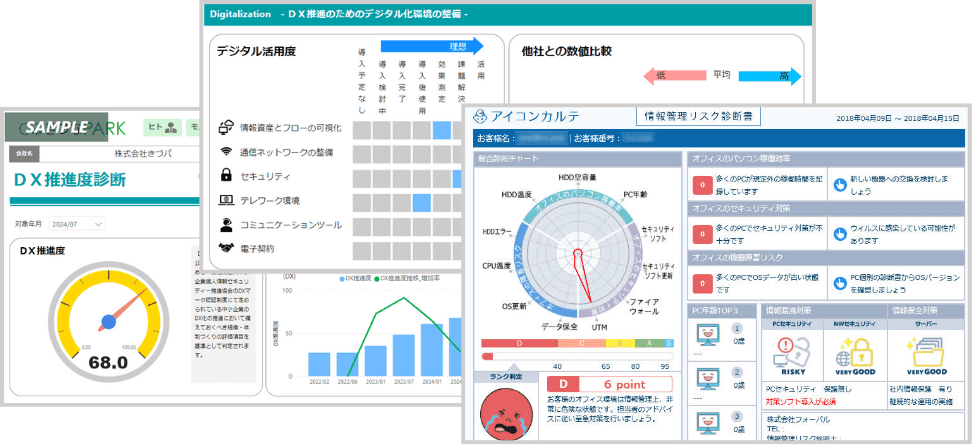Viewport: 972px width, 445px height.
Task: Click the pointer icon beside 新しい機器への交換
Action: pyautogui.click(x=840, y=184)
